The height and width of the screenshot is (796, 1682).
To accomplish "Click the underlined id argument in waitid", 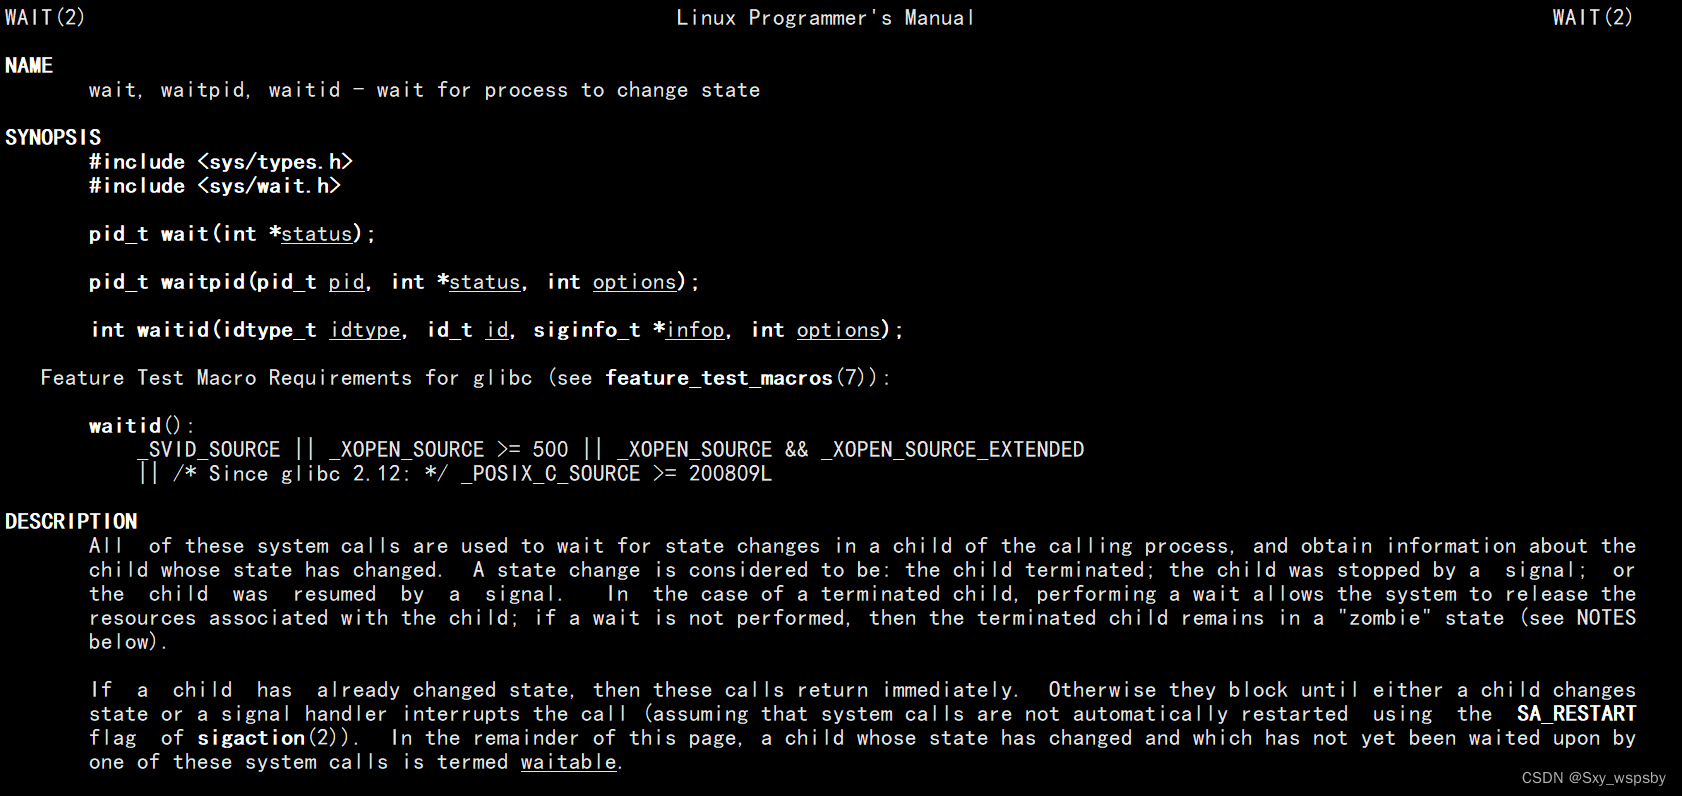I will click(497, 330).
